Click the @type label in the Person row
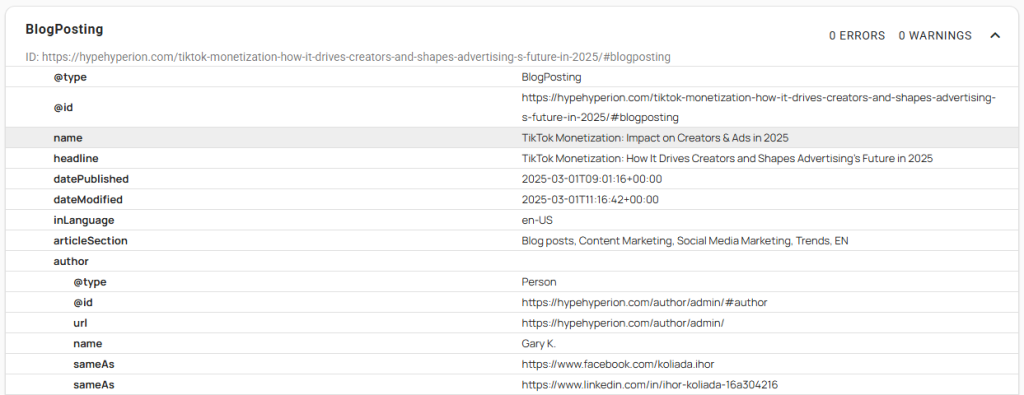The image size is (1024, 395). tap(89, 282)
